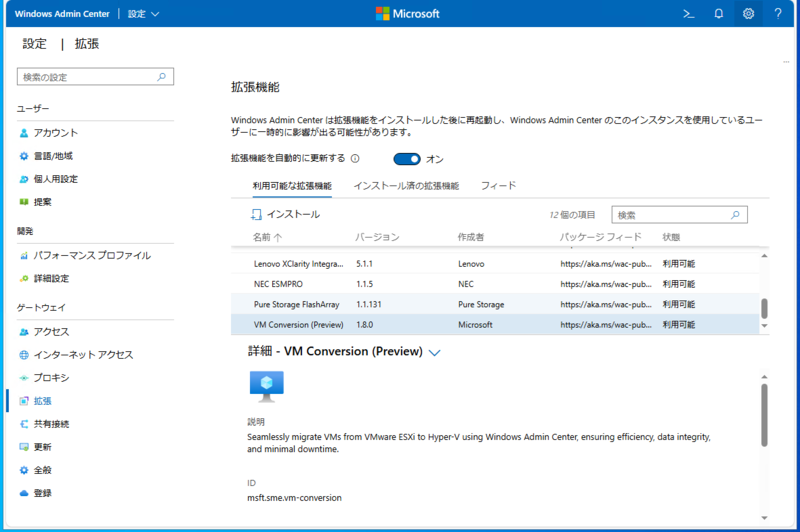Open the help question mark icon

tap(778, 14)
